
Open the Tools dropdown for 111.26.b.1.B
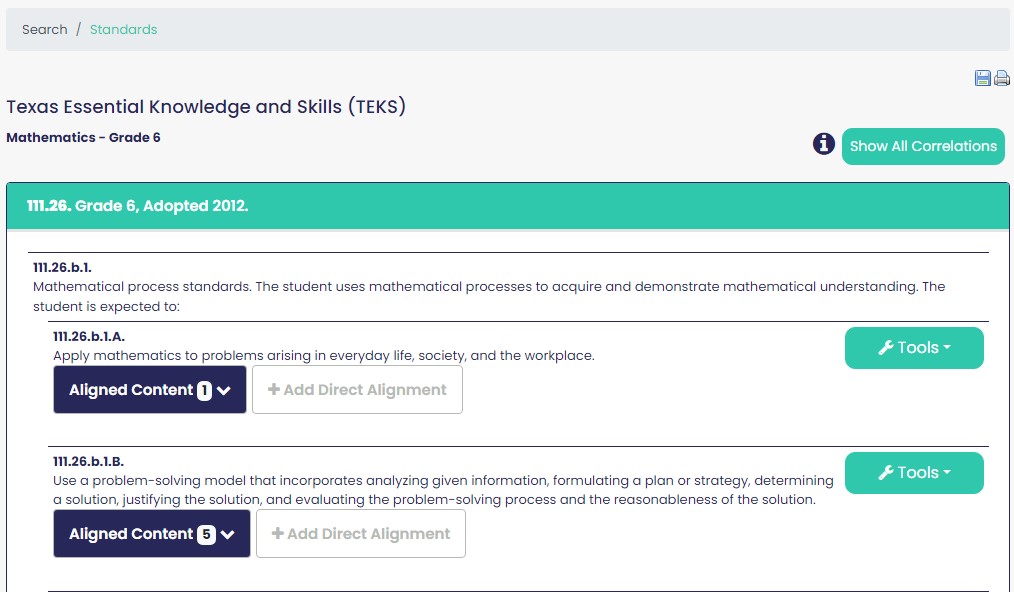914,473
